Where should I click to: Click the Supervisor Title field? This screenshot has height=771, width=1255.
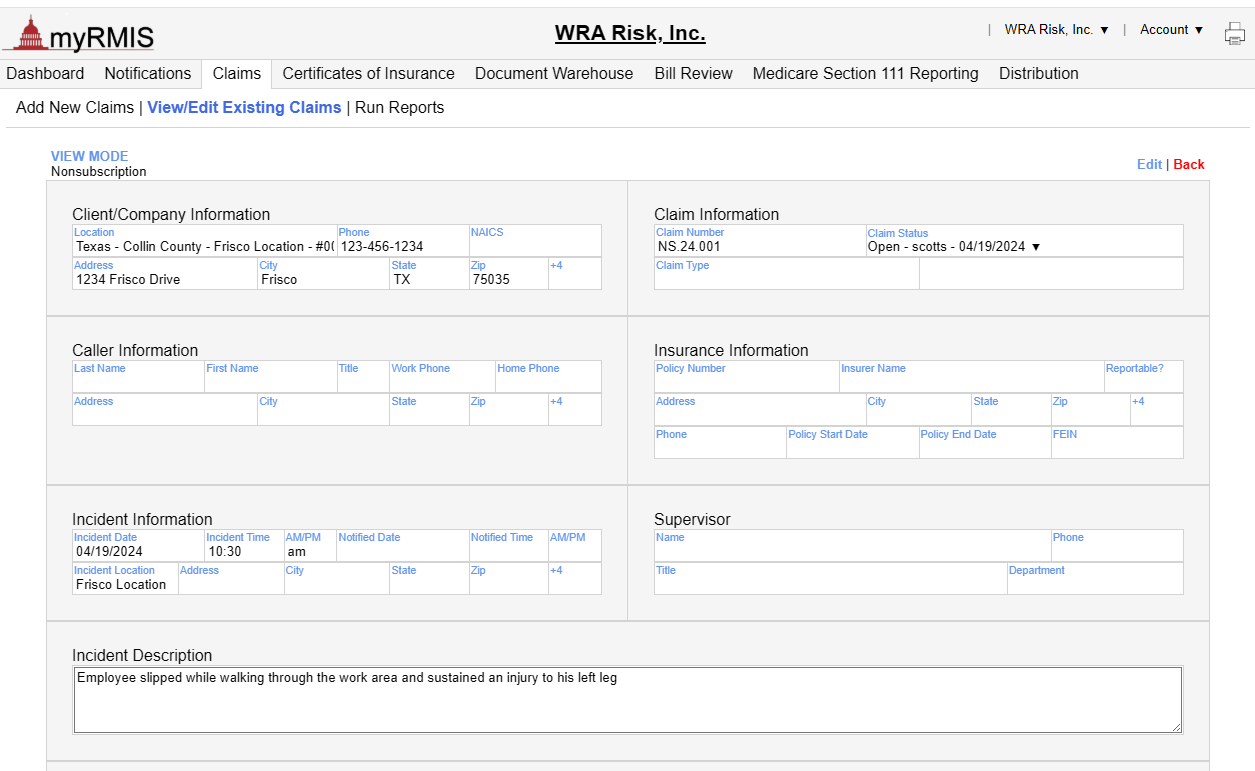(830, 579)
